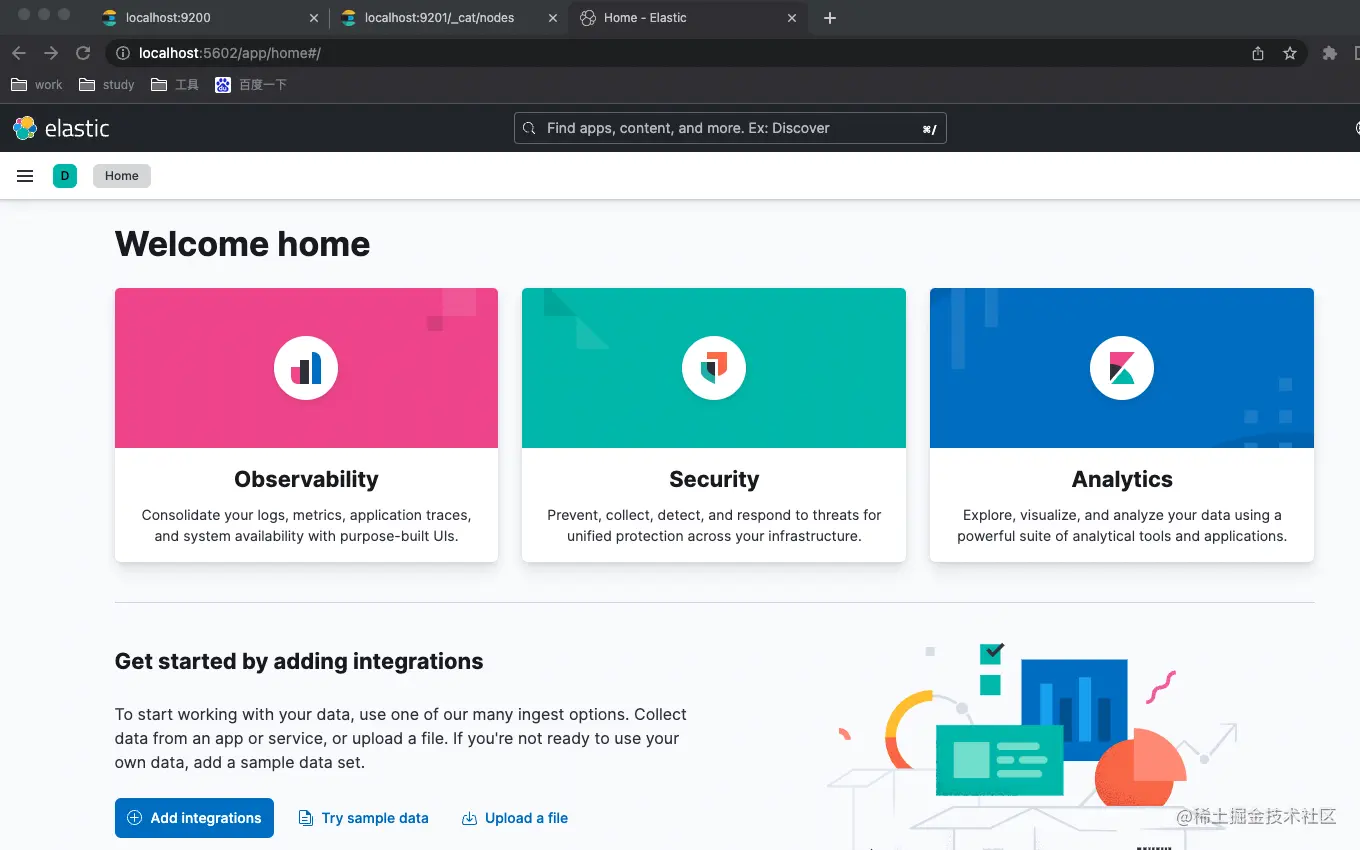Click the Analytics title
1360x850 pixels.
(1122, 479)
